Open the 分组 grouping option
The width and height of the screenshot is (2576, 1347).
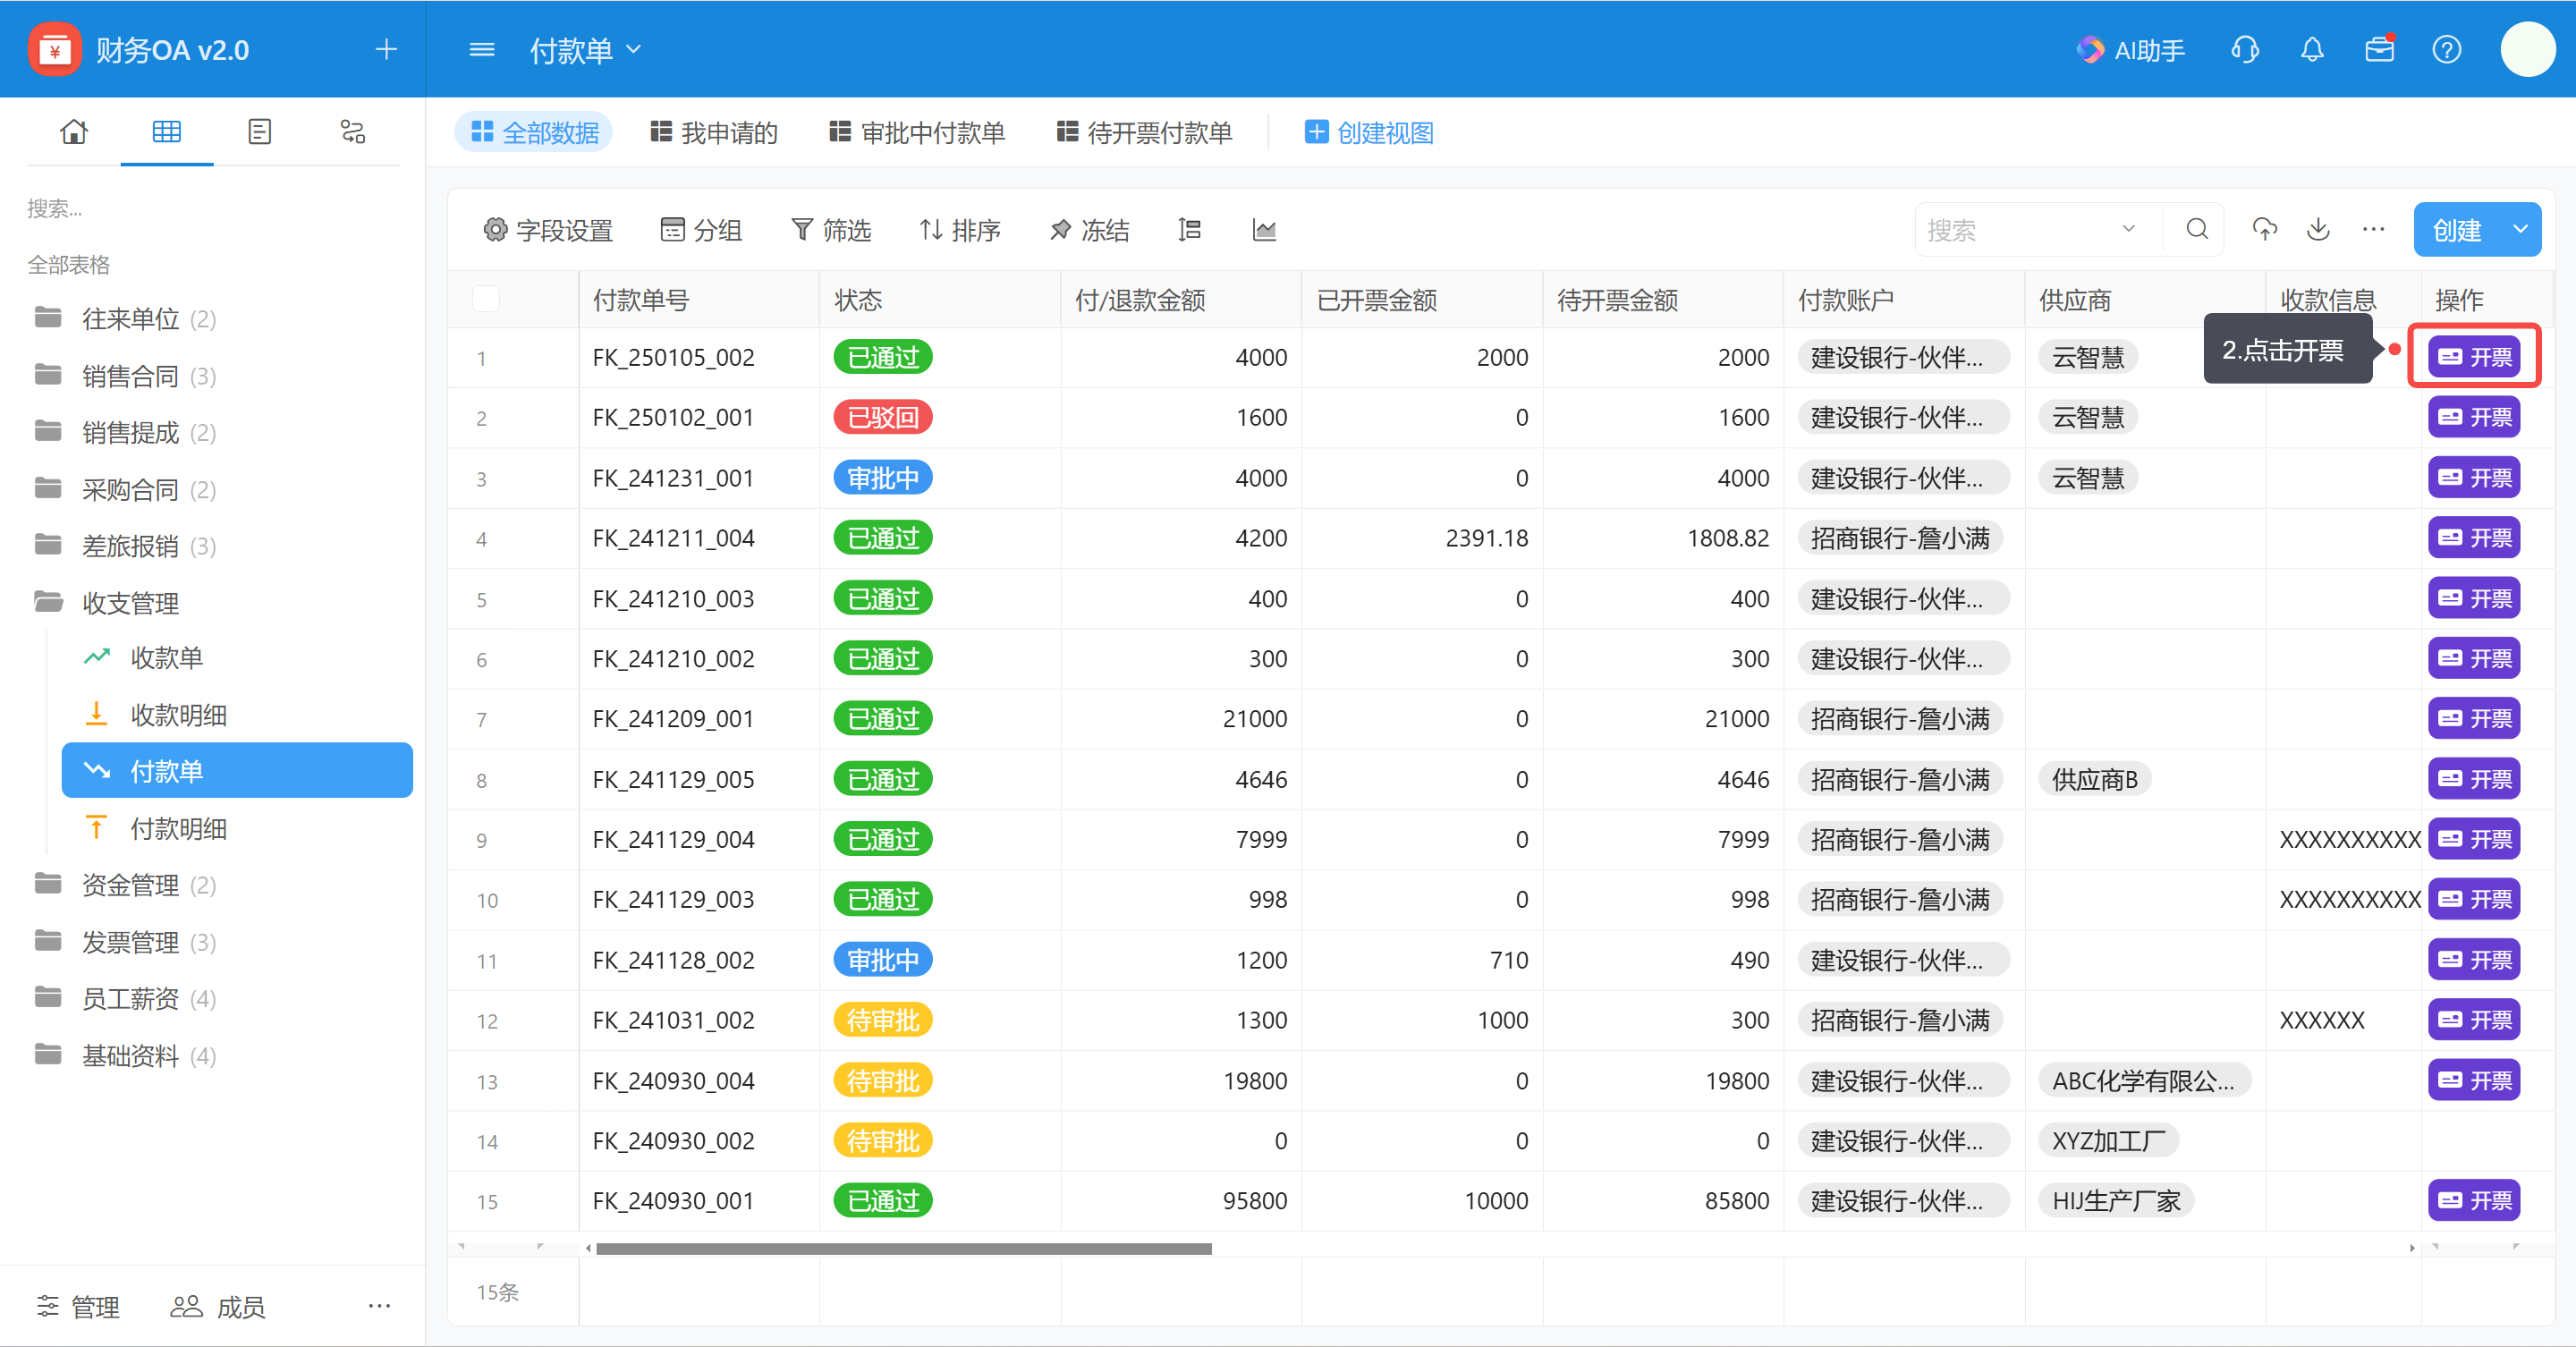701,230
